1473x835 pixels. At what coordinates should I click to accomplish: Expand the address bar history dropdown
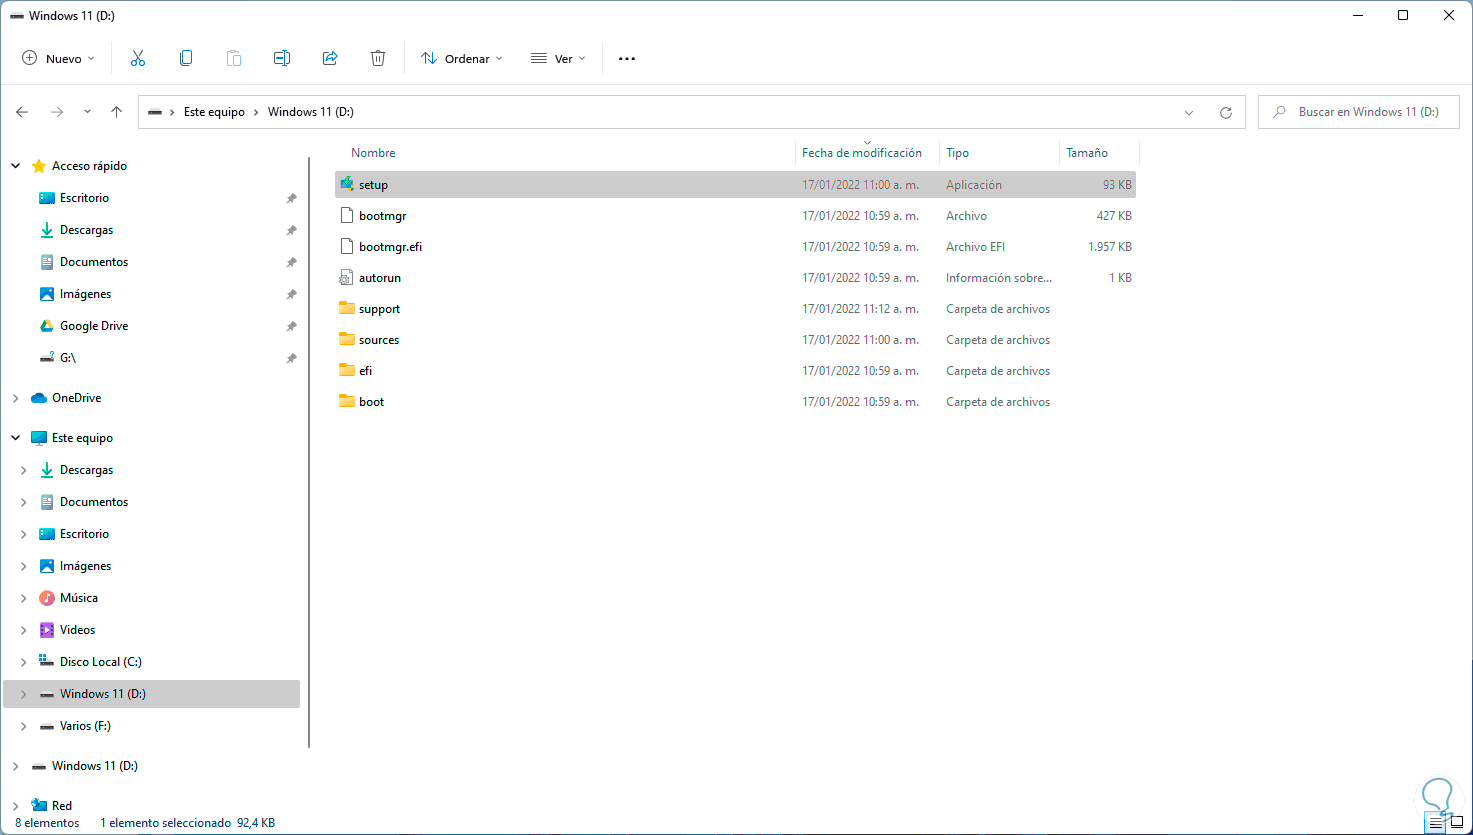(x=1189, y=112)
